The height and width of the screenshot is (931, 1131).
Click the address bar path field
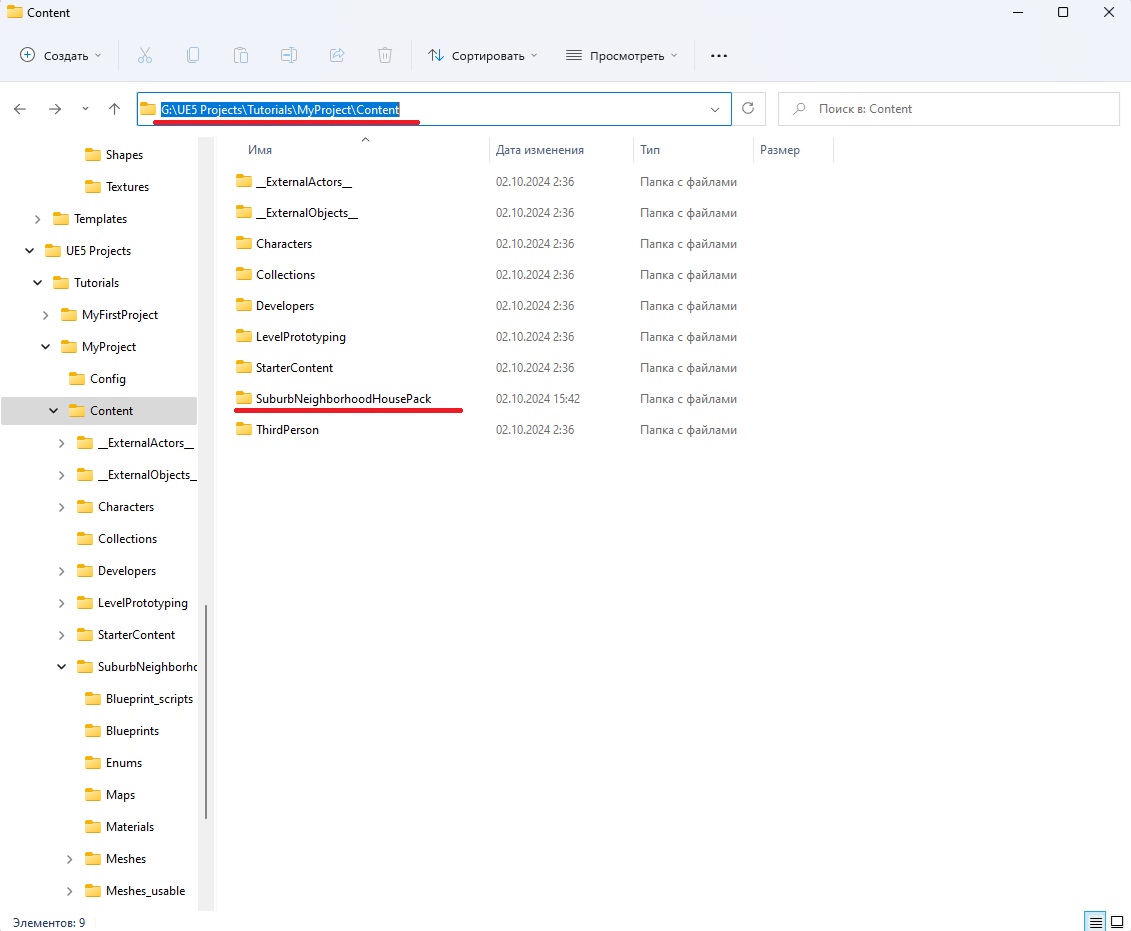434,109
